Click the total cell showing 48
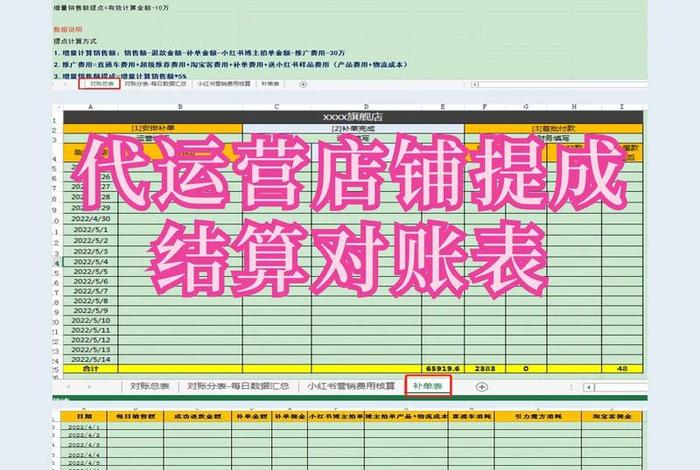This screenshot has width=700, height=470. (622, 369)
